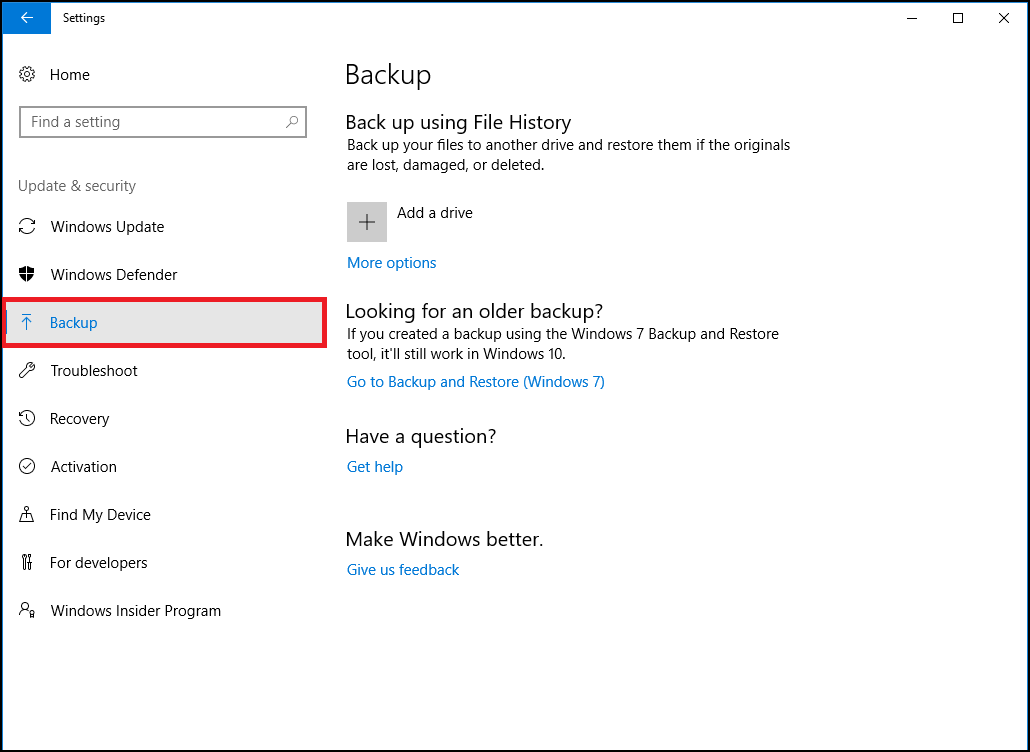
Task: Open the More options link
Action: click(391, 263)
